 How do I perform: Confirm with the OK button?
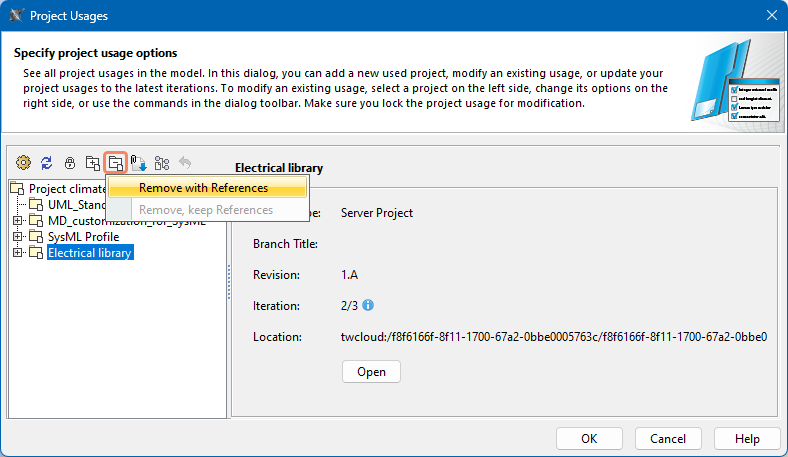[x=589, y=438]
